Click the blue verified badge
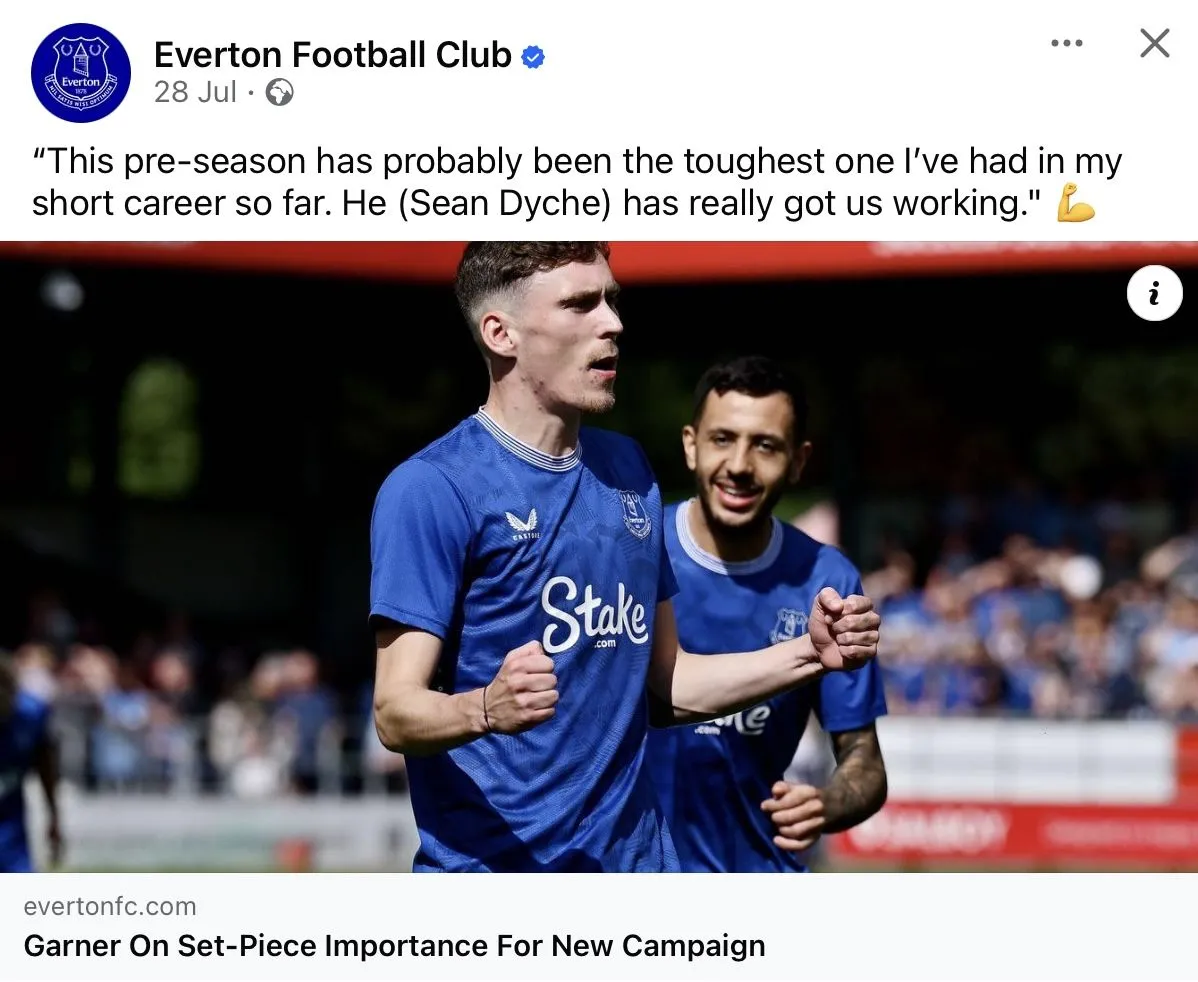This screenshot has width=1198, height=982. pyautogui.click(x=534, y=57)
